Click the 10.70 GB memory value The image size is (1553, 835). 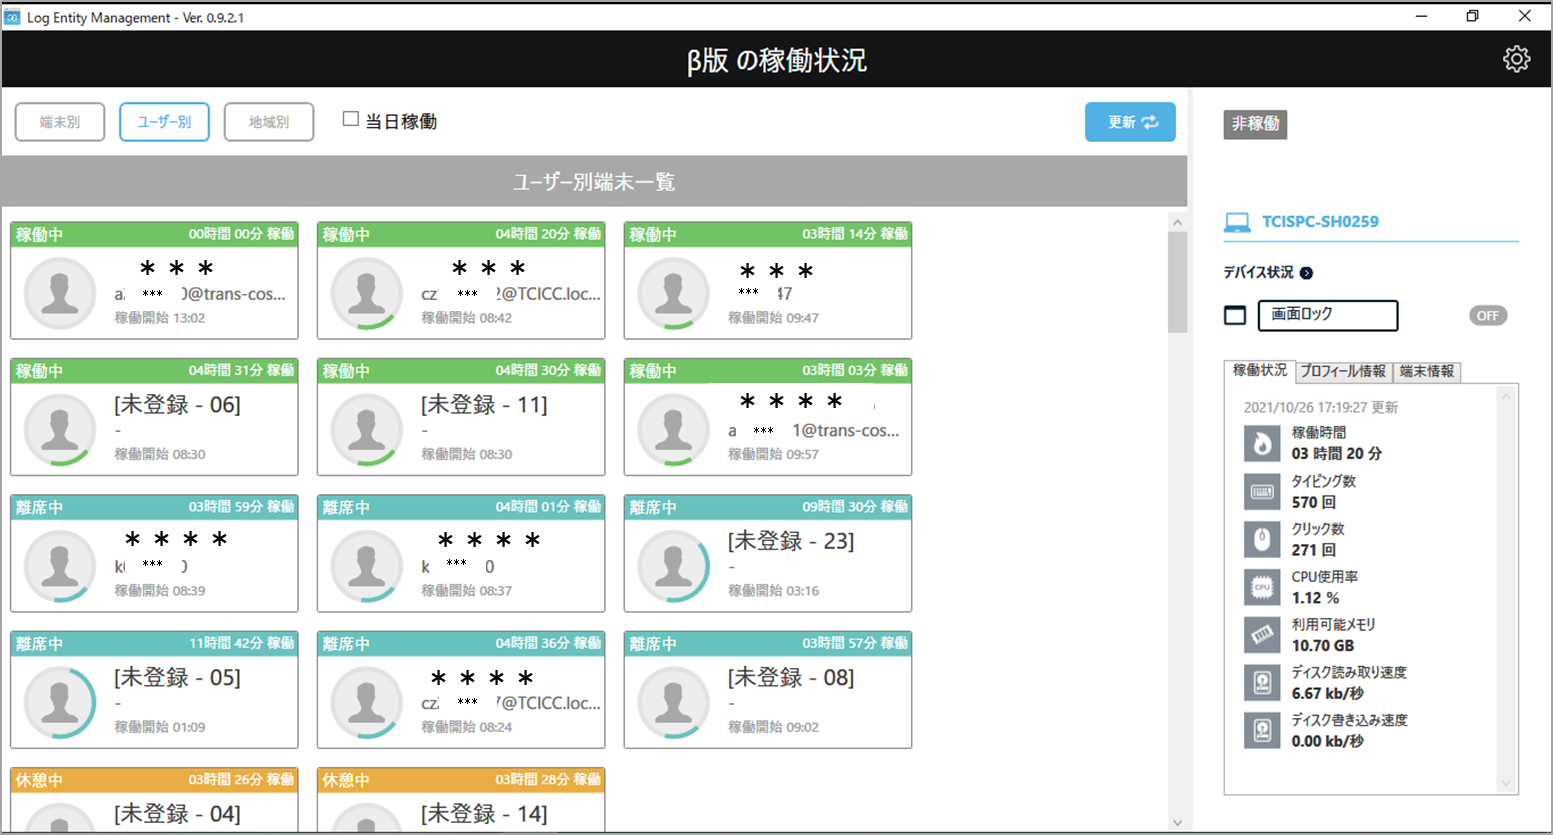point(1323,646)
